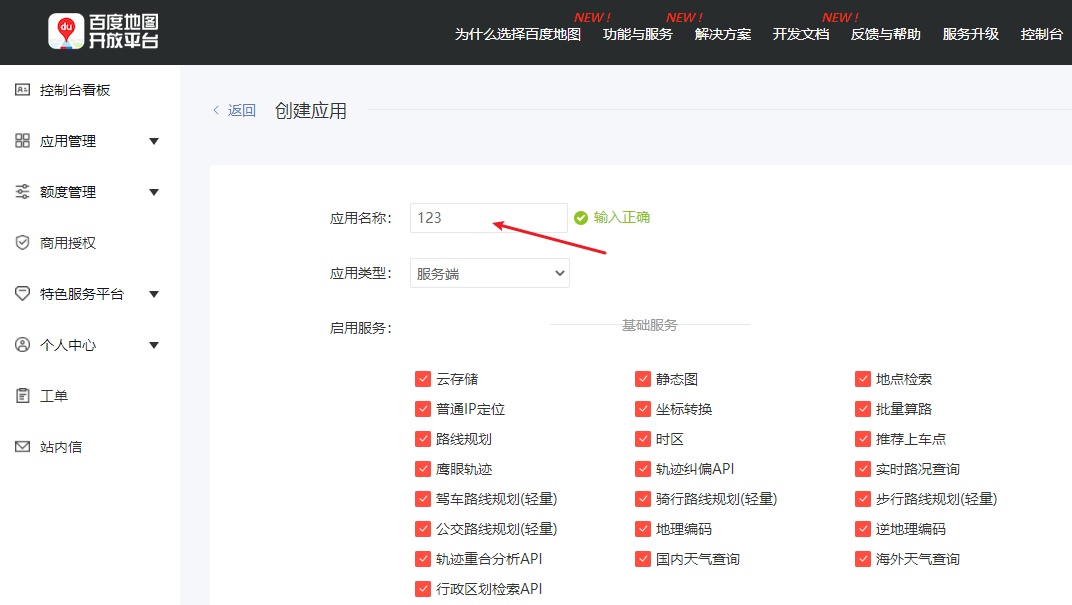Open 解决方案 in top navigation
The height and width of the screenshot is (605, 1072).
click(x=723, y=34)
